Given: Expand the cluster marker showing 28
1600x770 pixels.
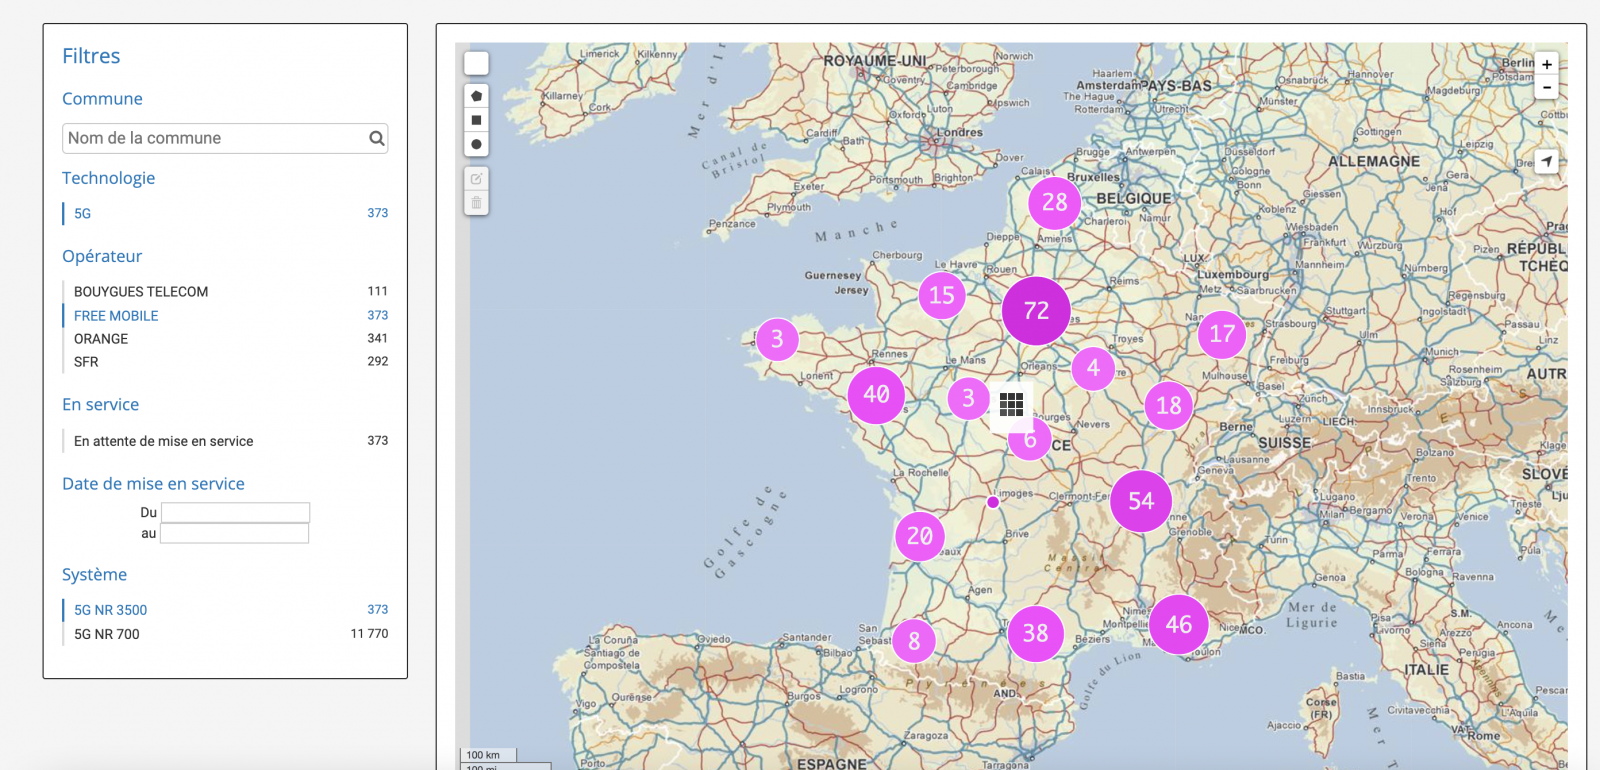Looking at the screenshot, I should coord(1054,203).
